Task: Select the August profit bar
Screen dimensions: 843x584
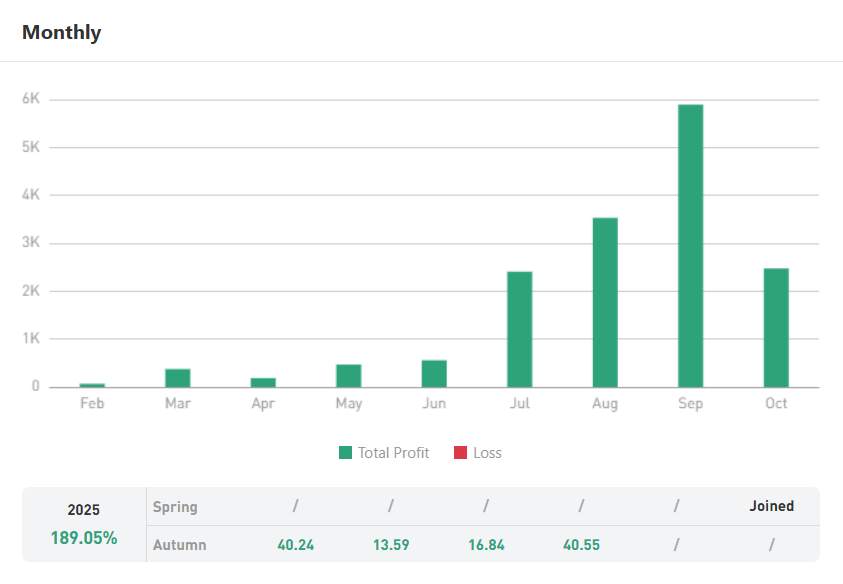Action: [605, 302]
